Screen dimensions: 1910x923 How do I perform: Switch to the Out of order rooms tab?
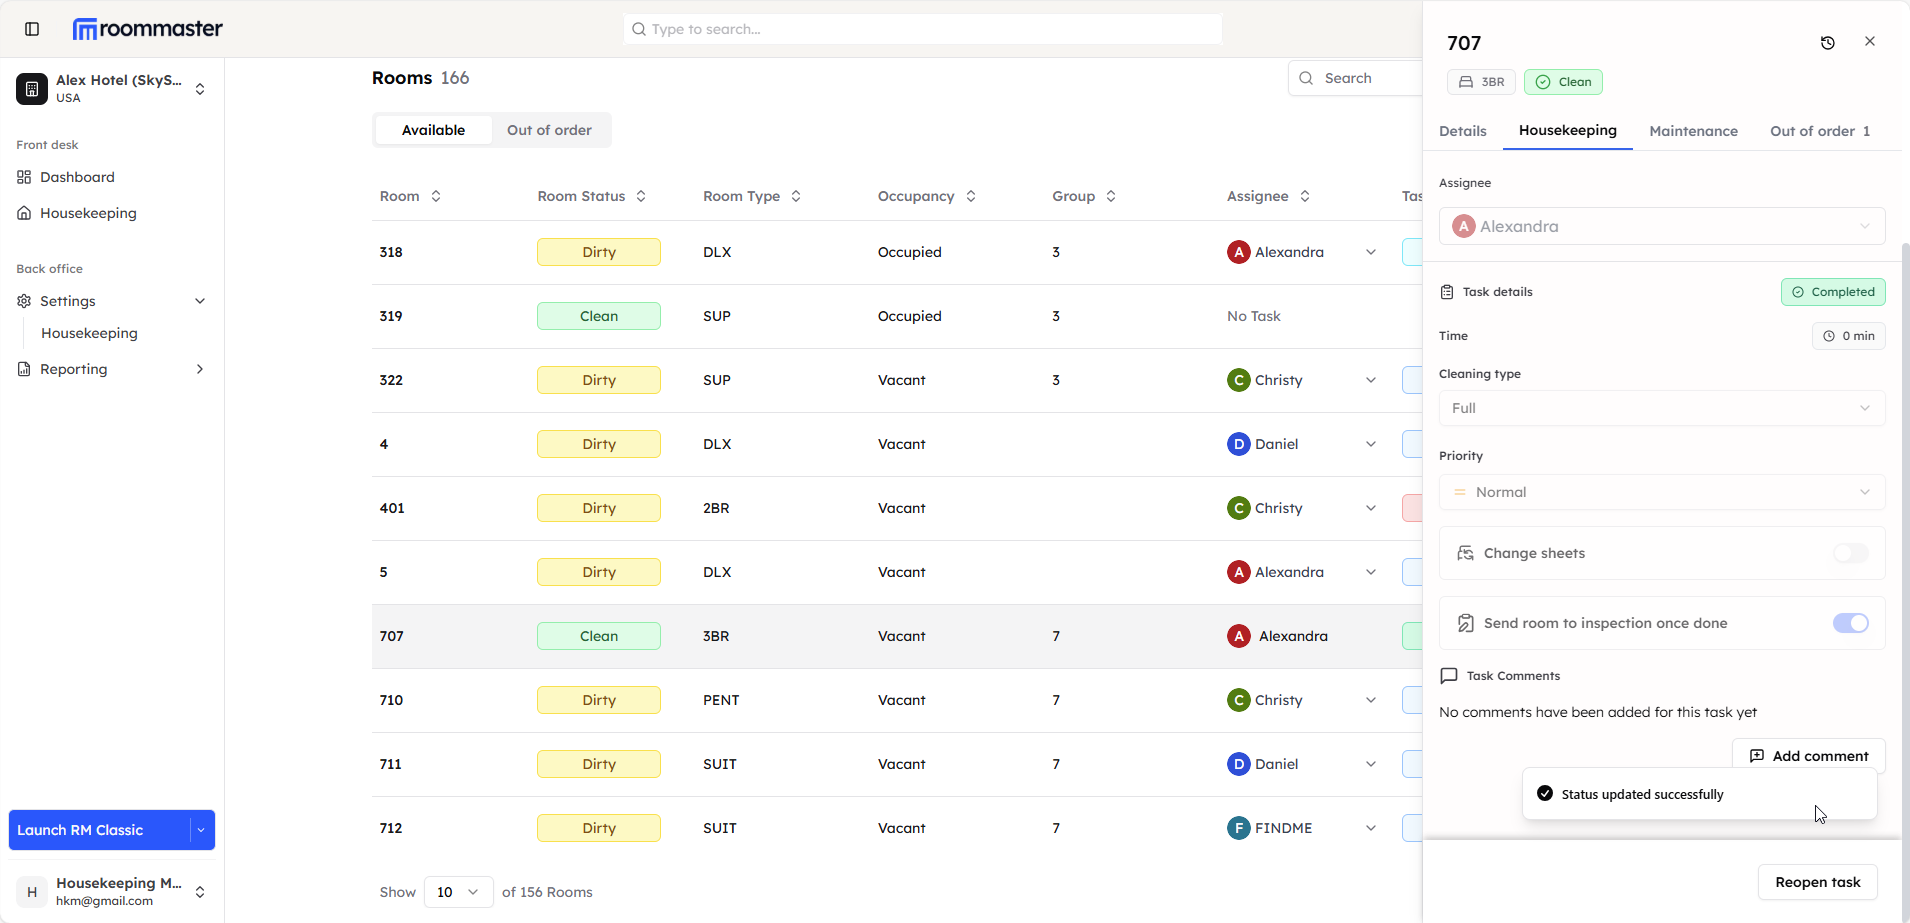(550, 129)
